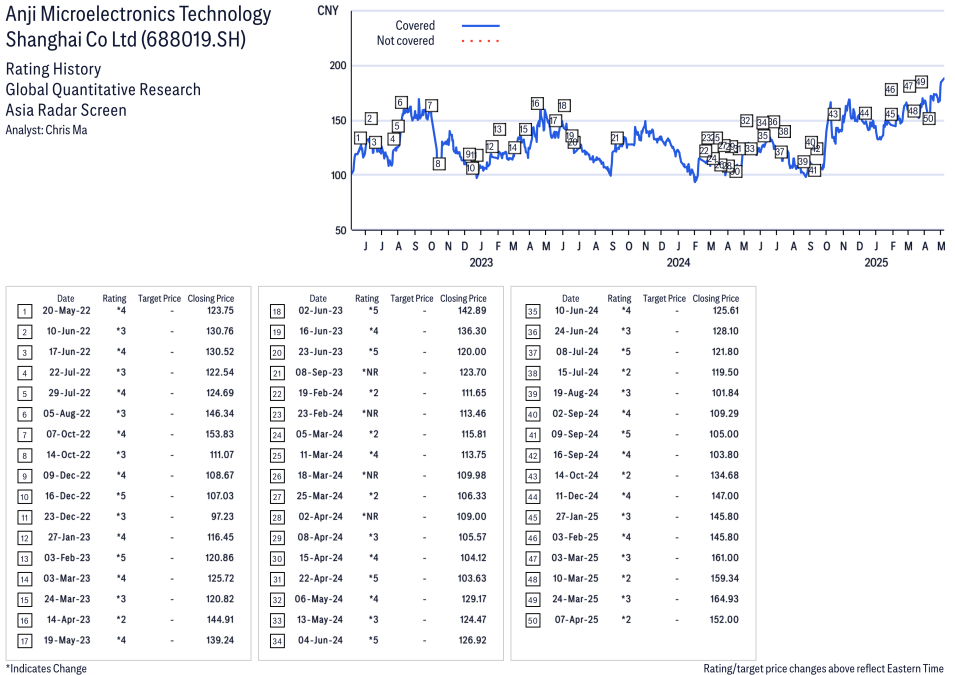The width and height of the screenshot is (955, 675).
Task: Click chart marker 50 on the chart
Action: click(928, 119)
